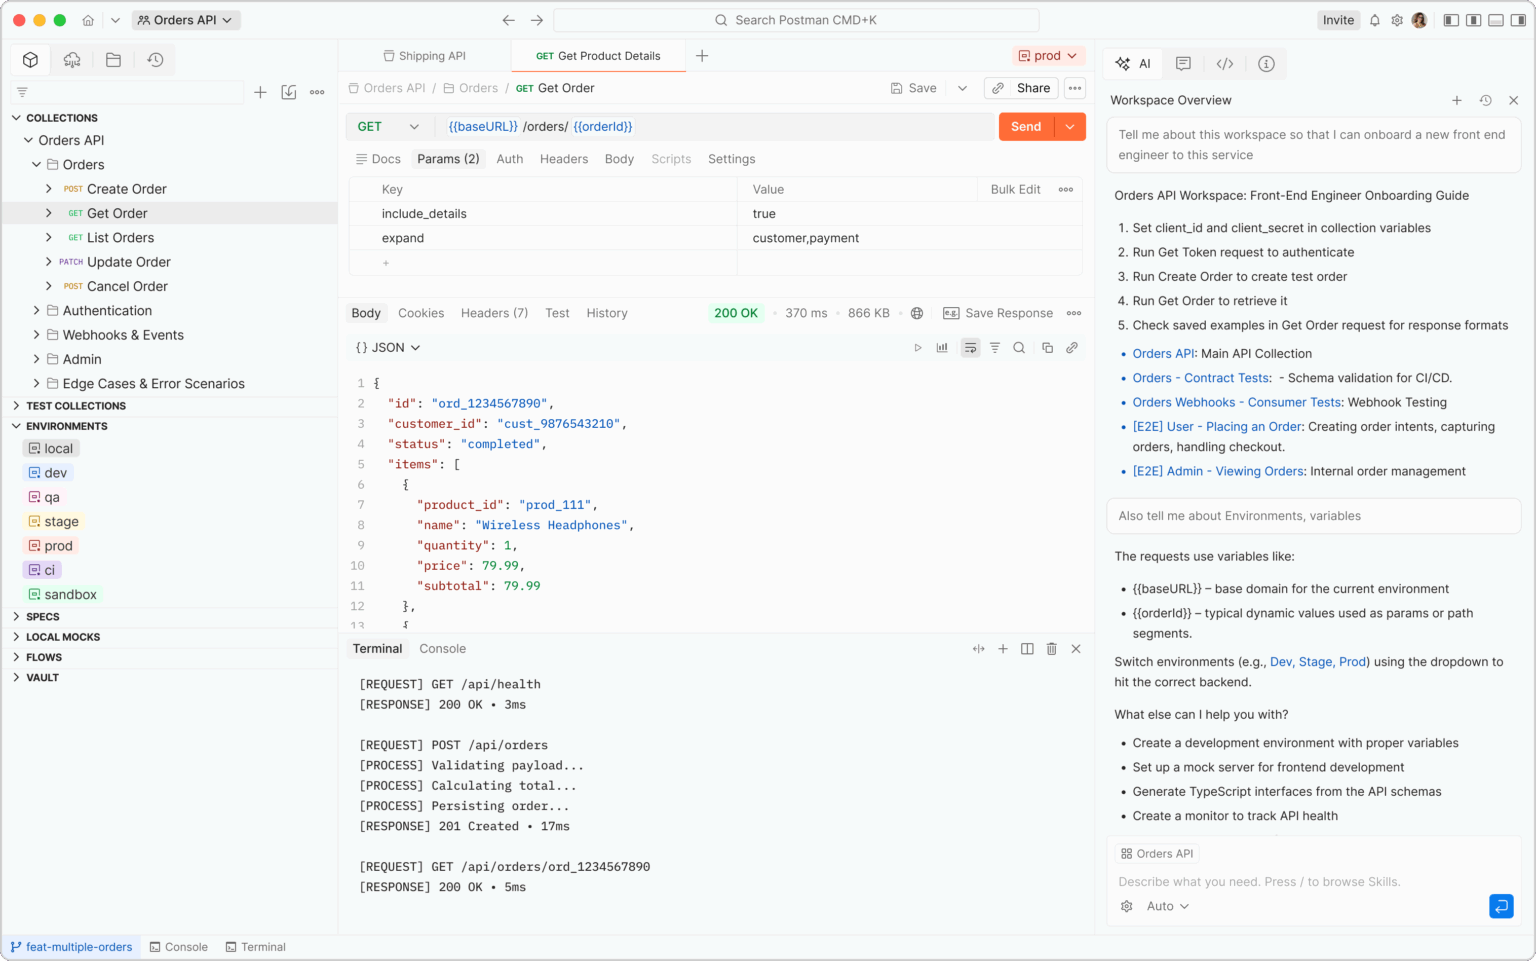The height and width of the screenshot is (961, 1536).
Task: Open the sidebar History clock icon
Action: click(x=155, y=60)
